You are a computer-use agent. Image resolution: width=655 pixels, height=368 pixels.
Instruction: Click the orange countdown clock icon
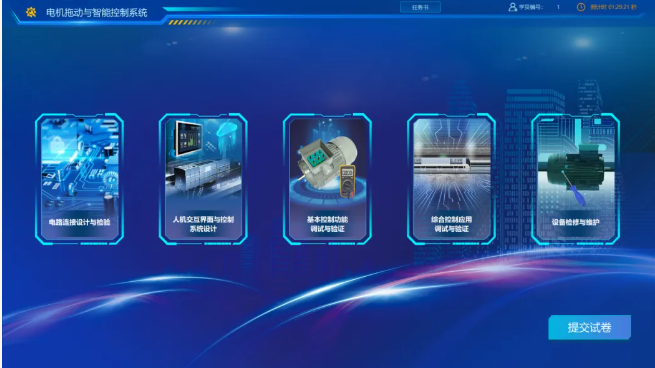[x=581, y=7]
